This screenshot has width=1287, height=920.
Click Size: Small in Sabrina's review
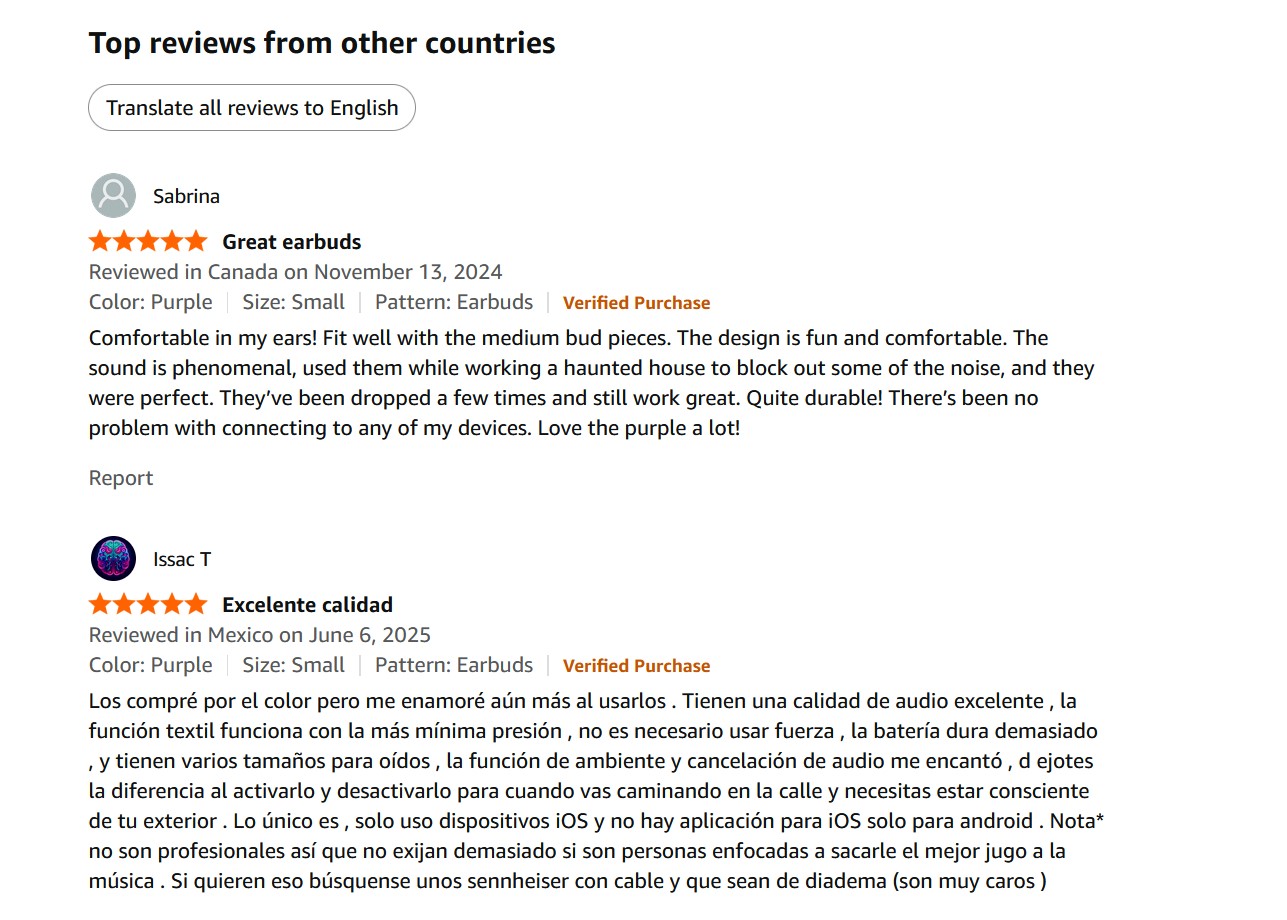tap(293, 302)
